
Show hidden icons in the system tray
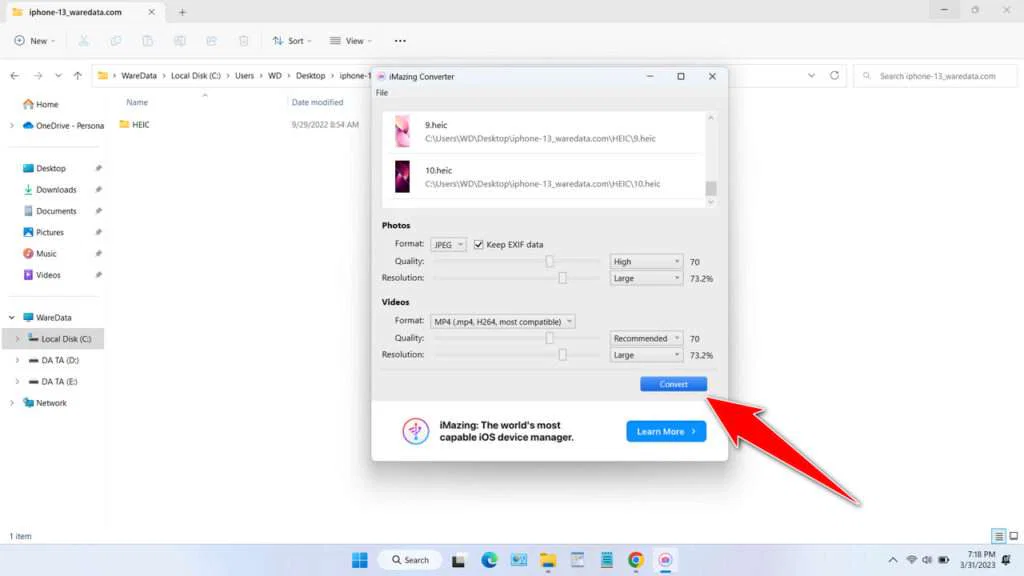click(893, 560)
